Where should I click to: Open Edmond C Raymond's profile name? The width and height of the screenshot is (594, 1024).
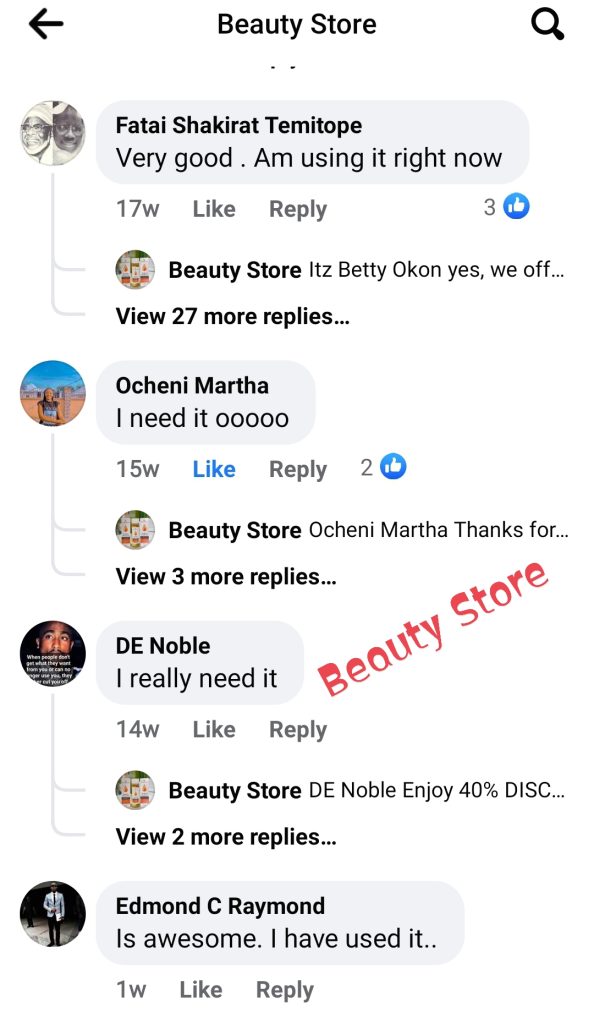coord(220,906)
